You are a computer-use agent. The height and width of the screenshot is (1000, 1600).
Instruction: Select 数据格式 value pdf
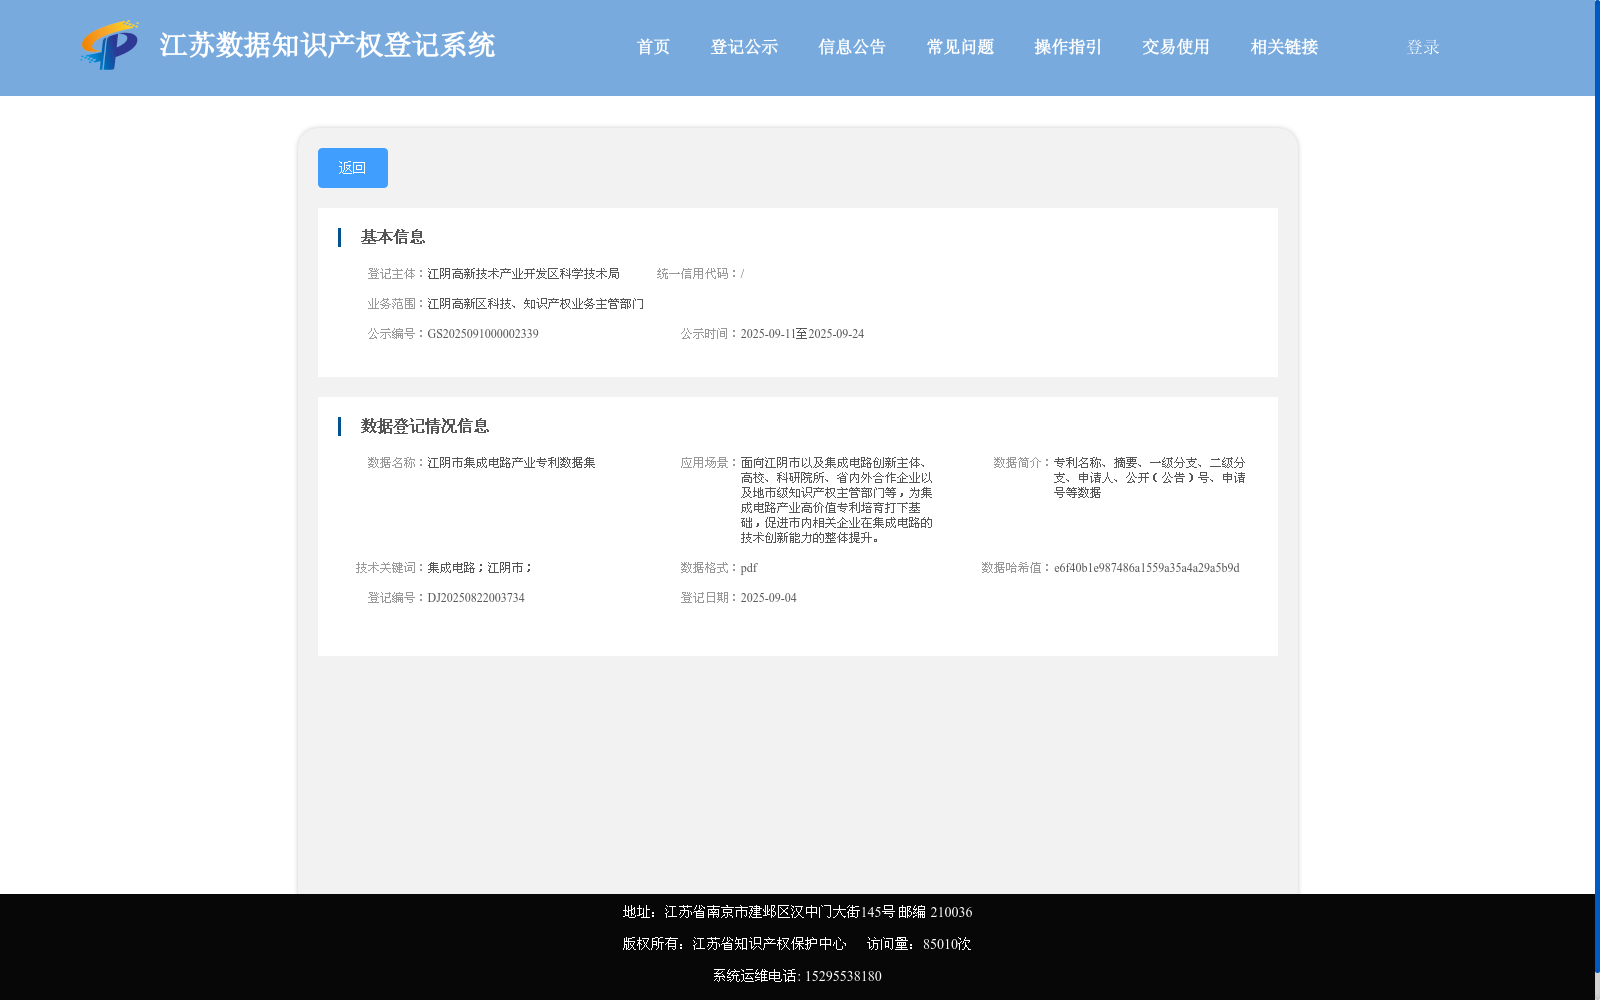(749, 568)
